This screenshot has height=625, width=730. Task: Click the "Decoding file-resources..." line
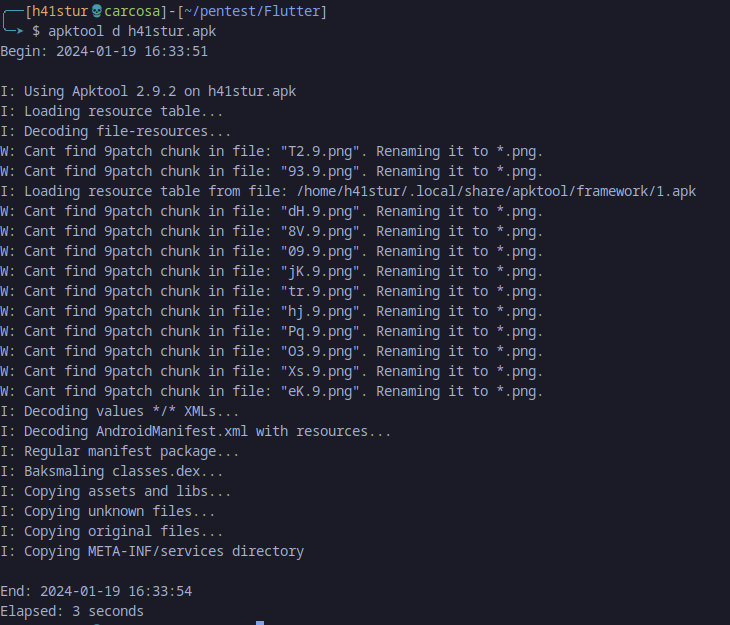(116, 132)
